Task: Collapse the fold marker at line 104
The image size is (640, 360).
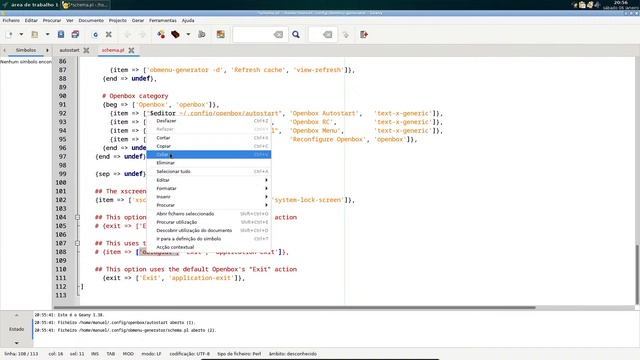Action: pyautogui.click(x=77, y=218)
